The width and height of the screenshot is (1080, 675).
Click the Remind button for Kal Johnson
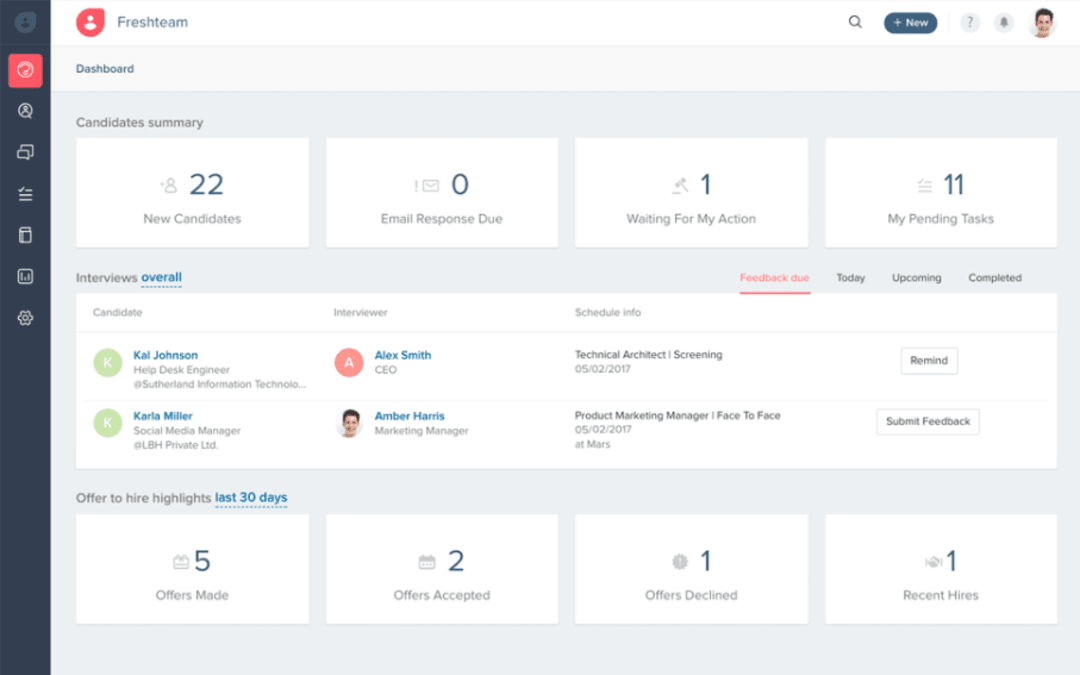point(929,361)
